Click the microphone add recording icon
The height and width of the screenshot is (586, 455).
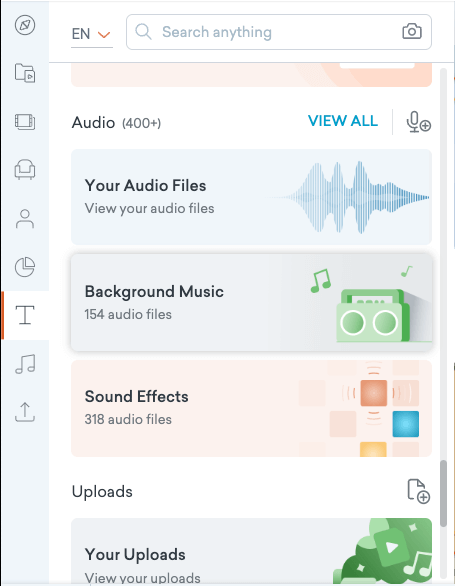click(418, 122)
